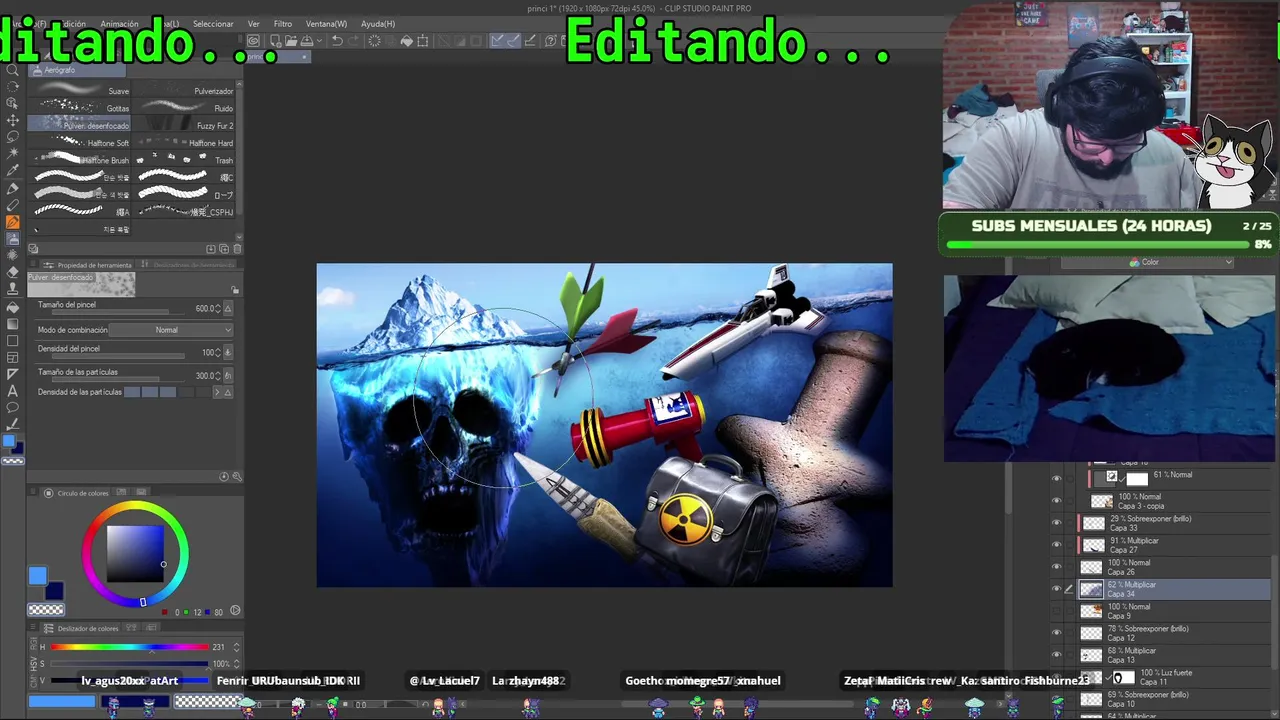Close the princi canvas tab
This screenshot has width=1280, height=720.
click(305, 56)
